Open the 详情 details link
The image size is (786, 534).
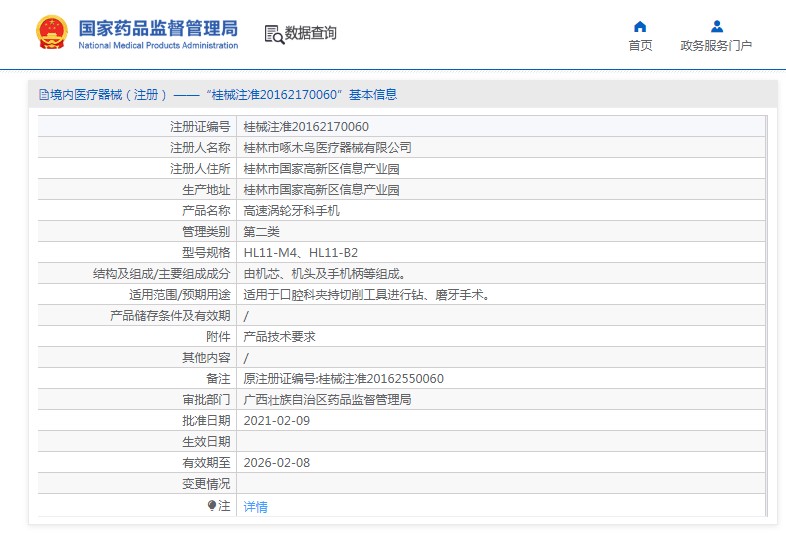pyautogui.click(x=256, y=507)
